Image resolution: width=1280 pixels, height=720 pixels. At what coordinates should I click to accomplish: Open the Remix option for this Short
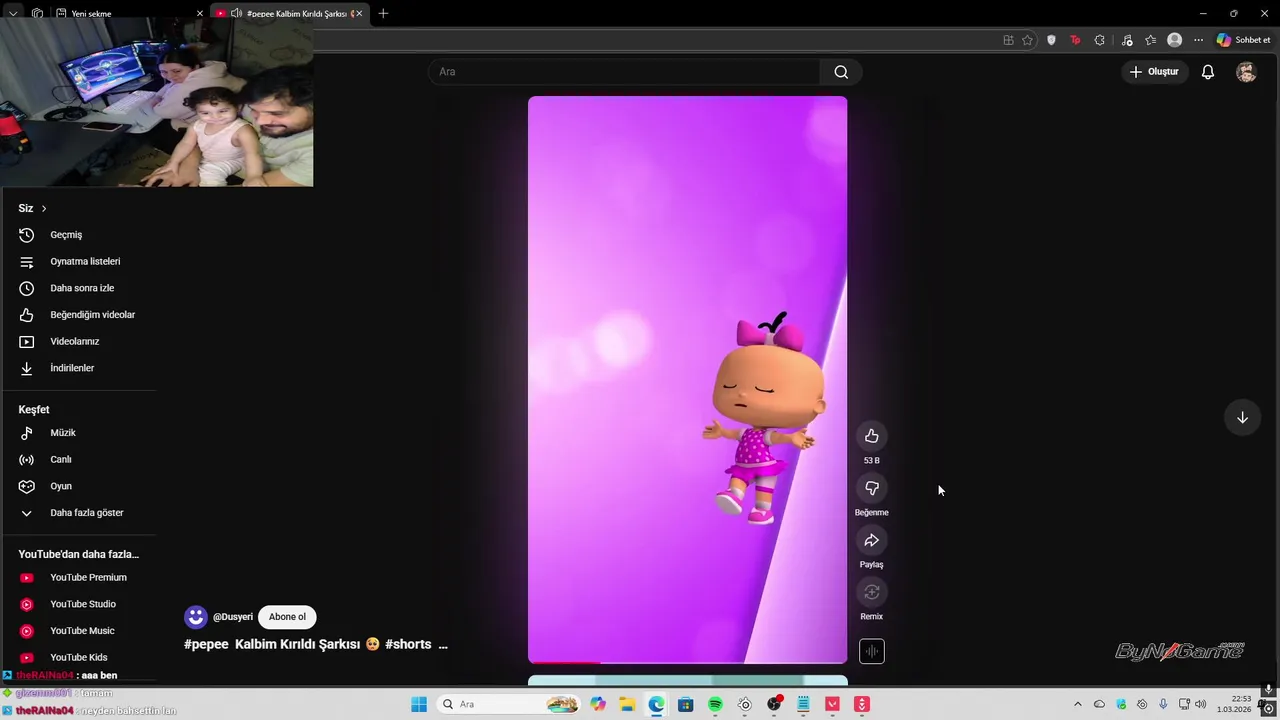pyautogui.click(x=872, y=592)
